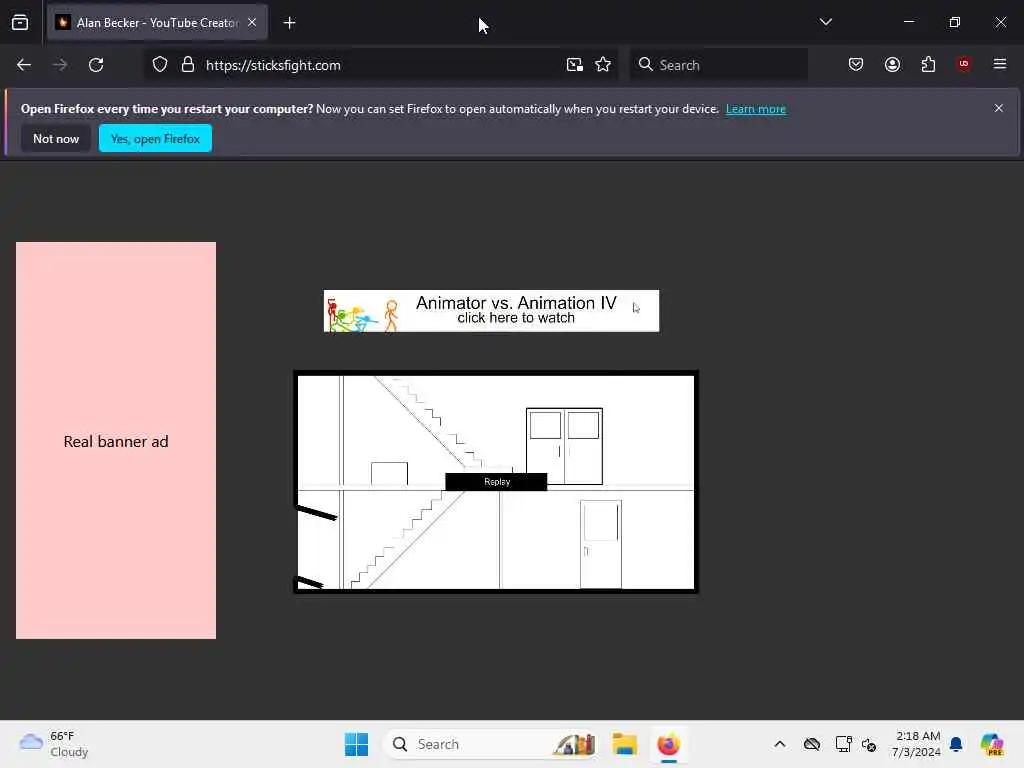Click the Real banner ad panel

[x=116, y=441]
